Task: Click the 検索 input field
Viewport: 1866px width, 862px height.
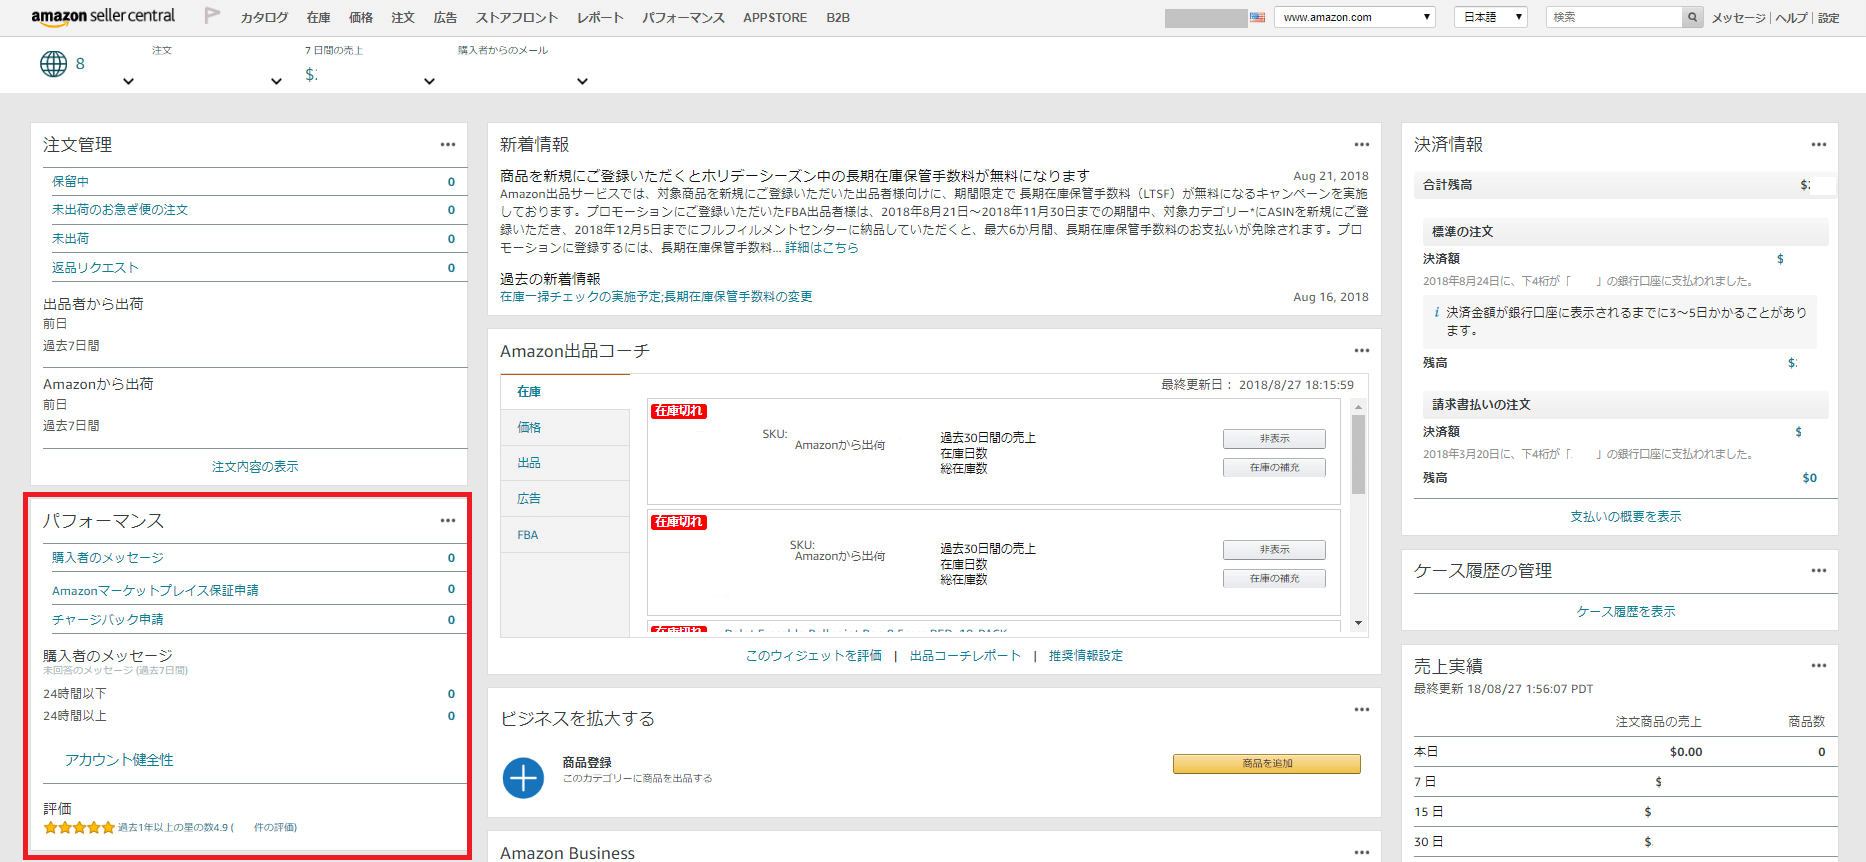Action: click(x=1613, y=17)
